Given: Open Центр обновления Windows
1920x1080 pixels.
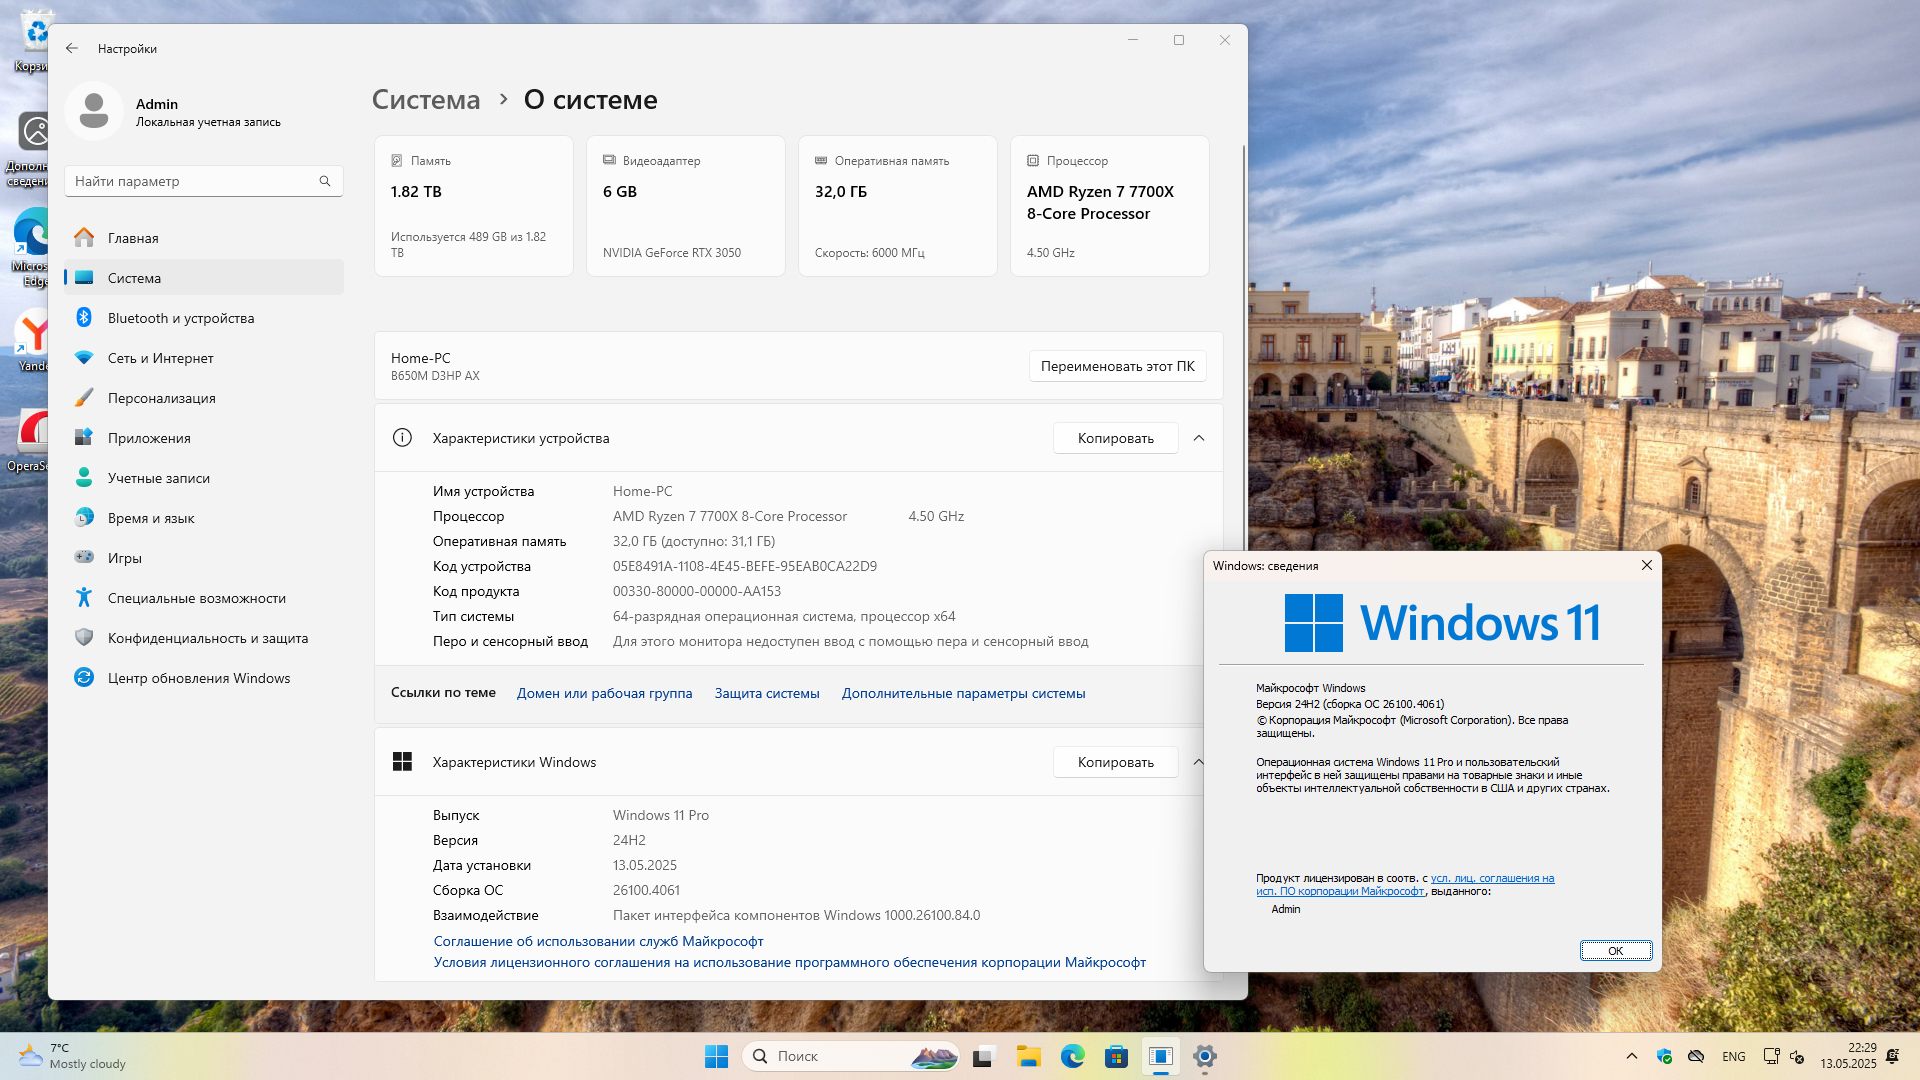Looking at the screenshot, I should pos(198,678).
